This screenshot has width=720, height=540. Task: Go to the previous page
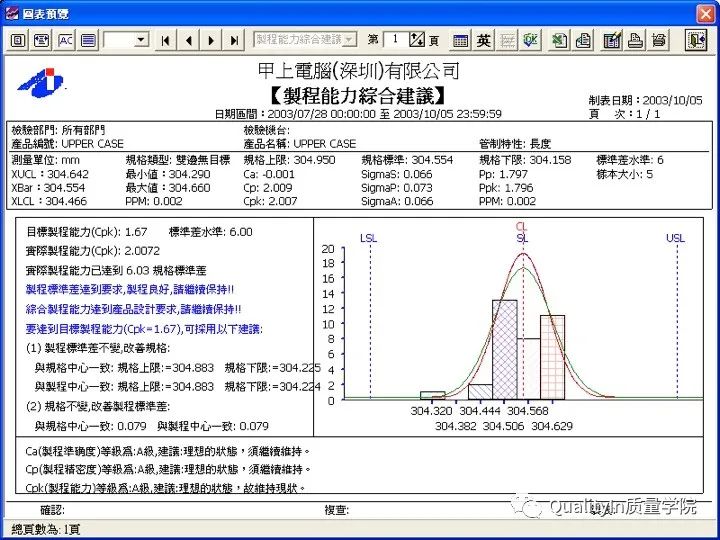[189, 40]
